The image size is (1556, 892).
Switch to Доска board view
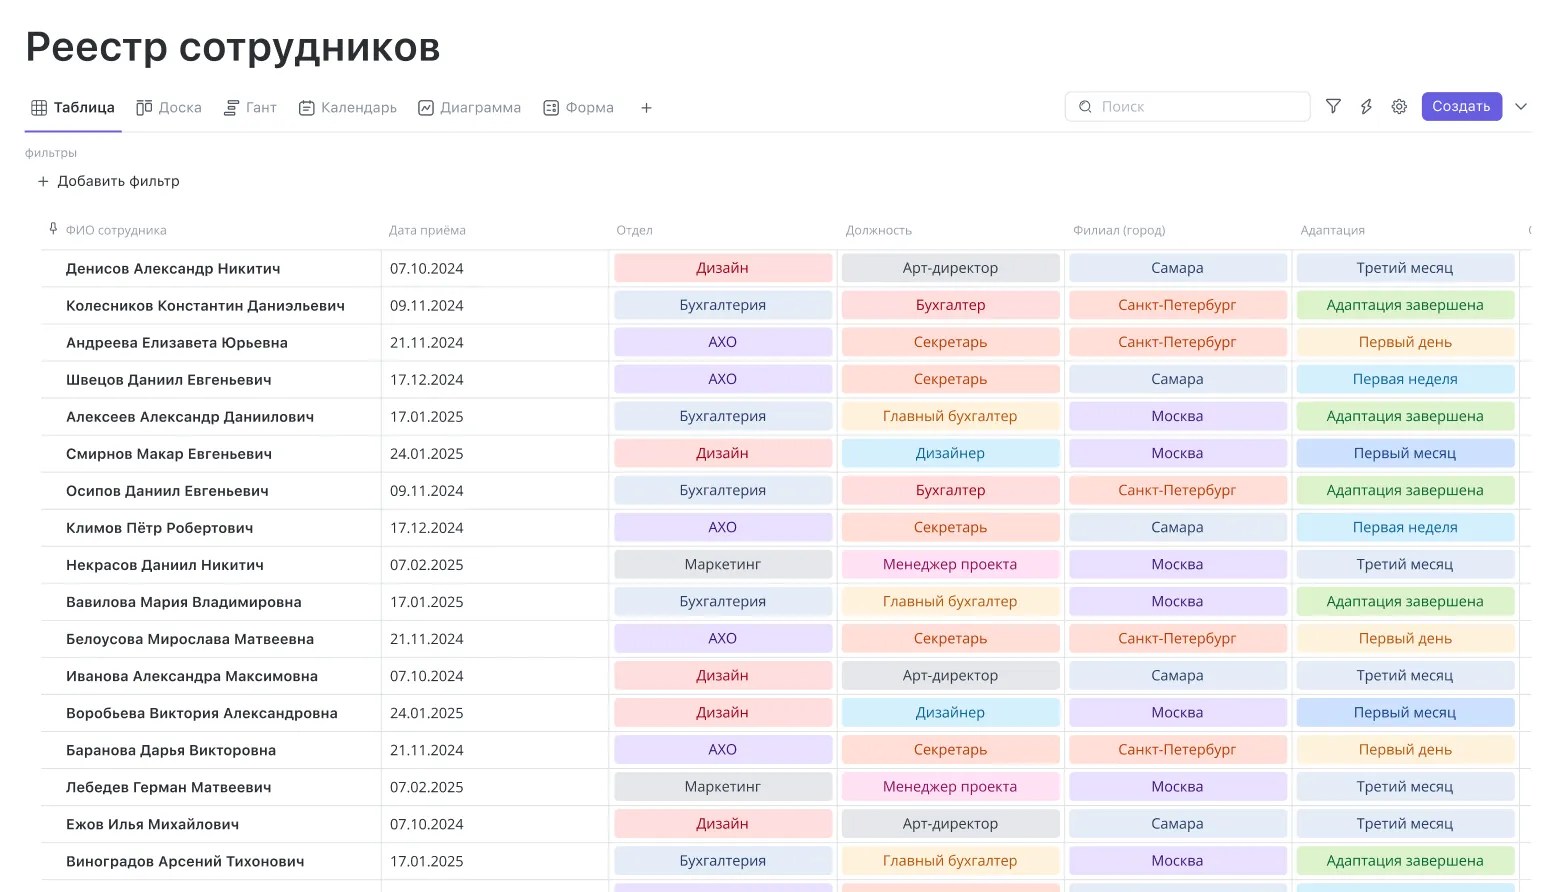169,107
